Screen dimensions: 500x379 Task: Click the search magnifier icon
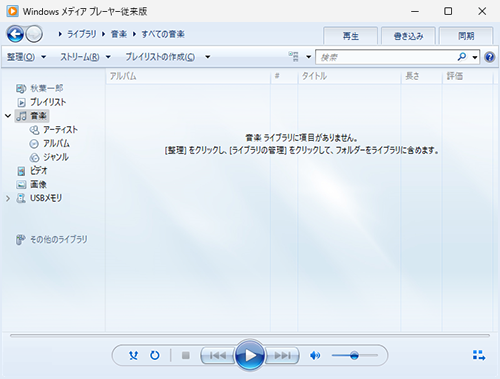pyautogui.click(x=462, y=57)
